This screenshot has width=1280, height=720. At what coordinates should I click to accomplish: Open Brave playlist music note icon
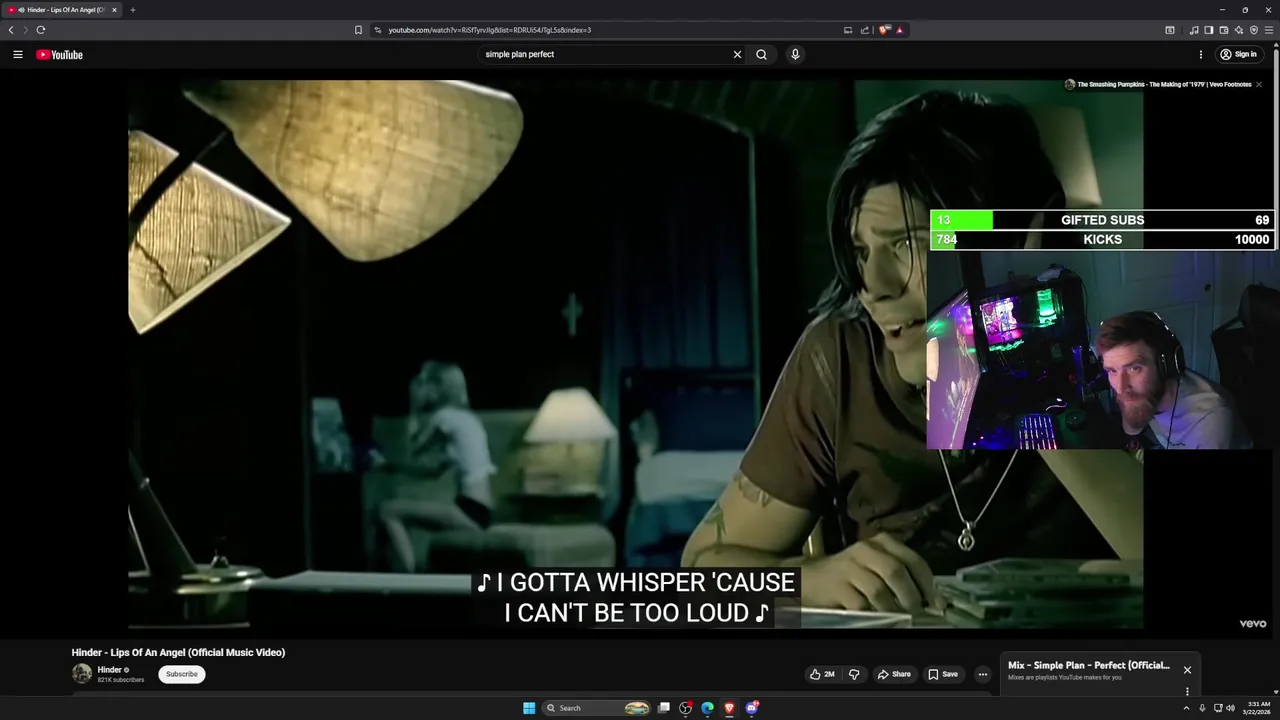1193,30
